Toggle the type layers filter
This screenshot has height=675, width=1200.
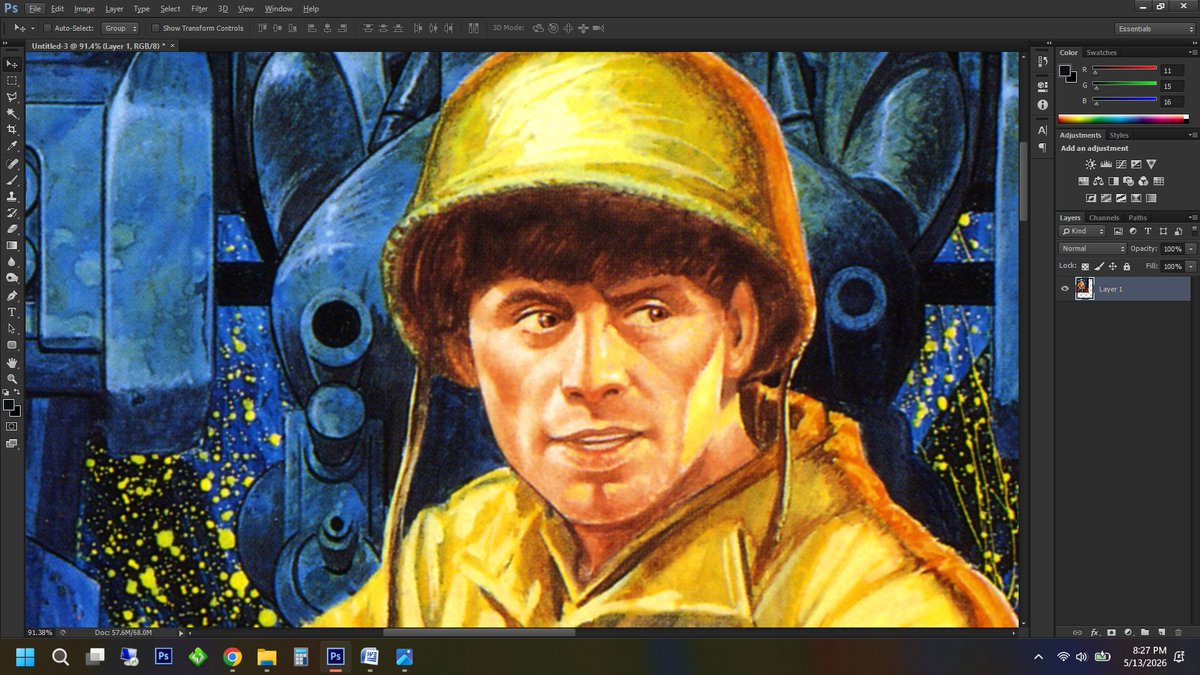coord(1149,231)
